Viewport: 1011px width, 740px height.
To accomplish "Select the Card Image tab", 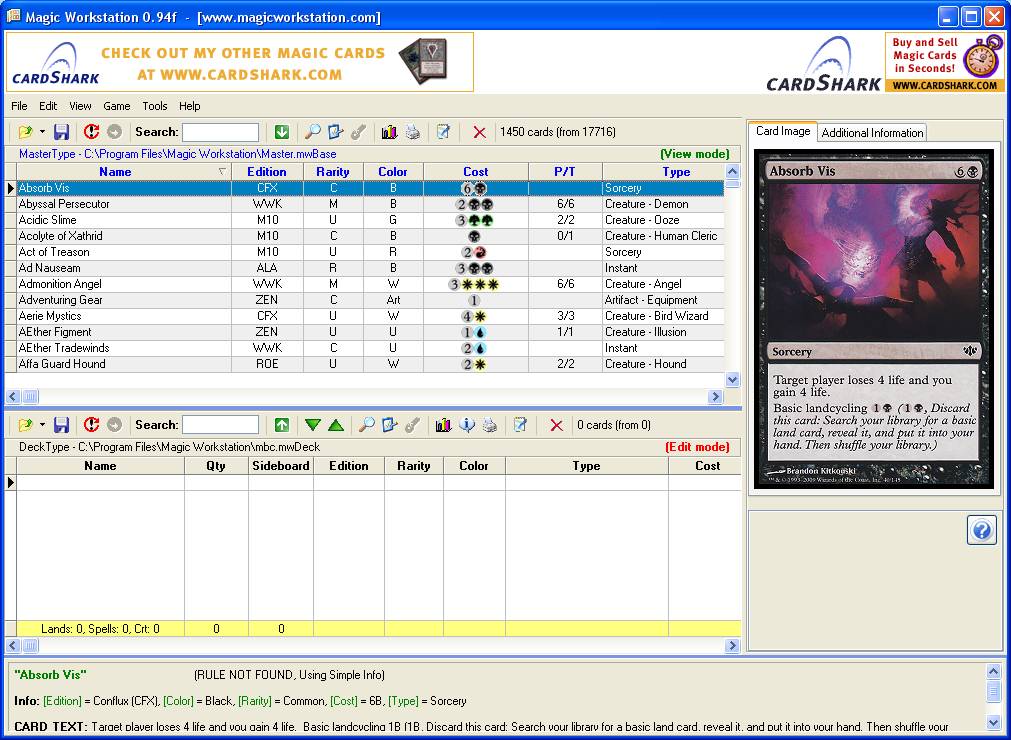I will point(783,131).
